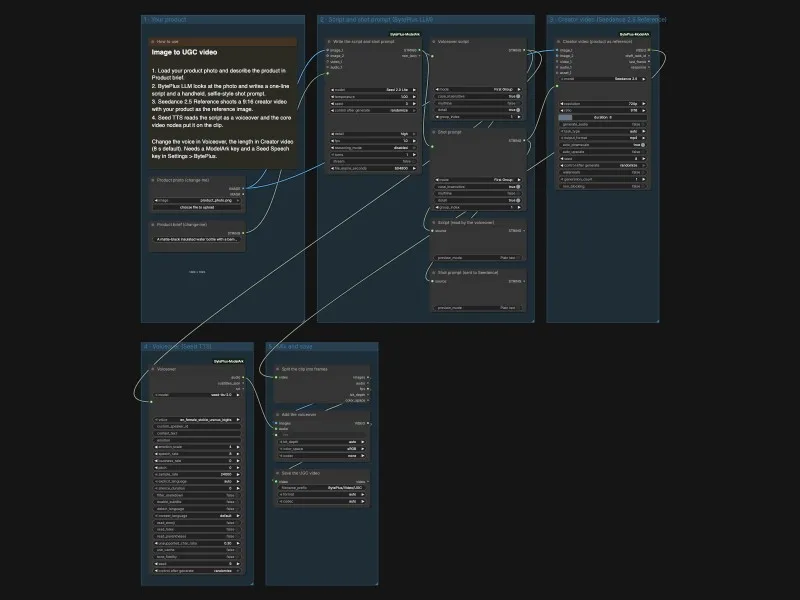
Task: Click choose file to upload button
Action: [197, 208]
